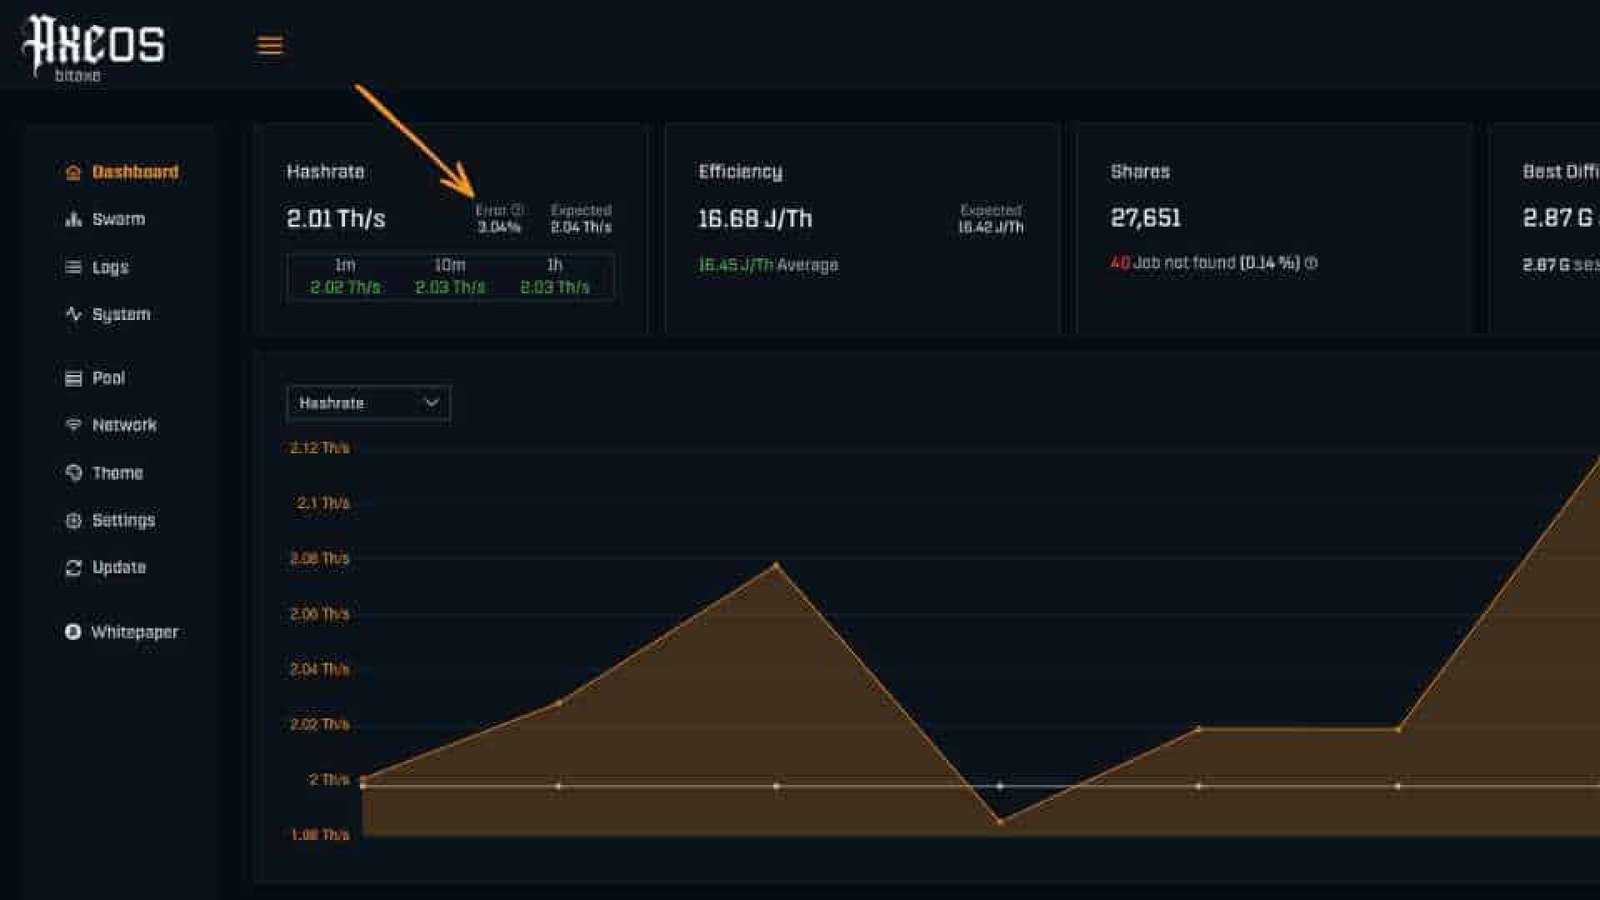The width and height of the screenshot is (1600, 900).
Task: Click the info icon beside Job not found
Action: pyautogui.click(x=1310, y=263)
